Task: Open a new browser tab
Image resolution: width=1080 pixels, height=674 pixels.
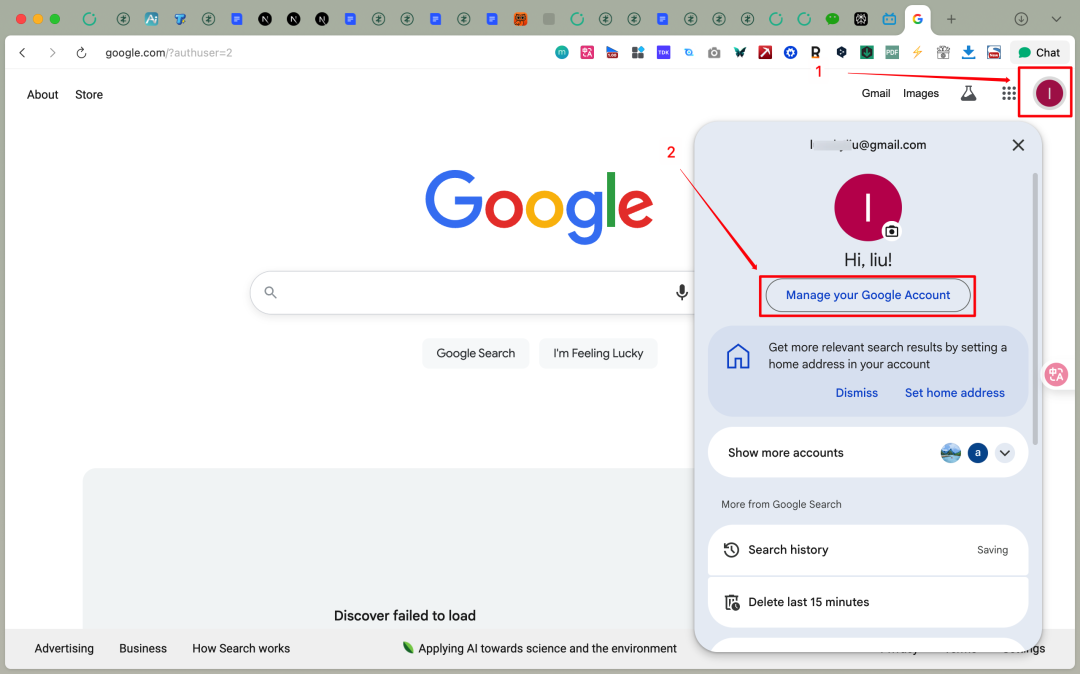Action: pos(951,19)
